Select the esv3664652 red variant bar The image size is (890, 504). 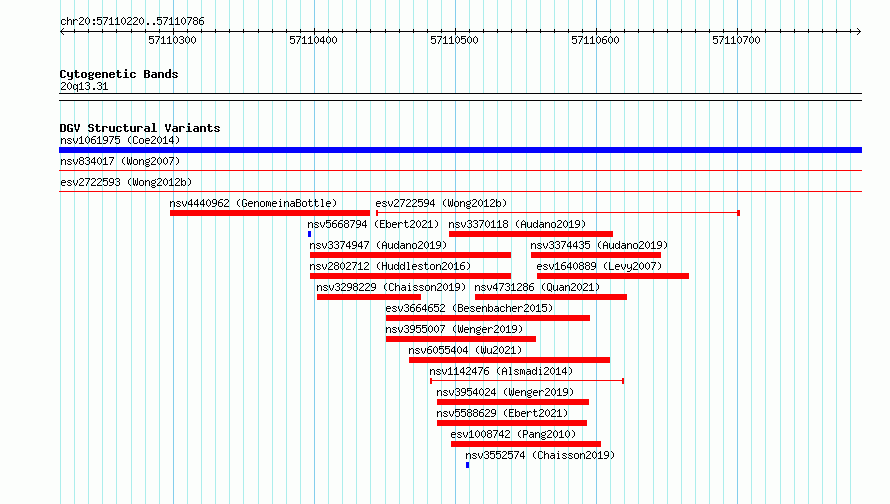pos(488,318)
